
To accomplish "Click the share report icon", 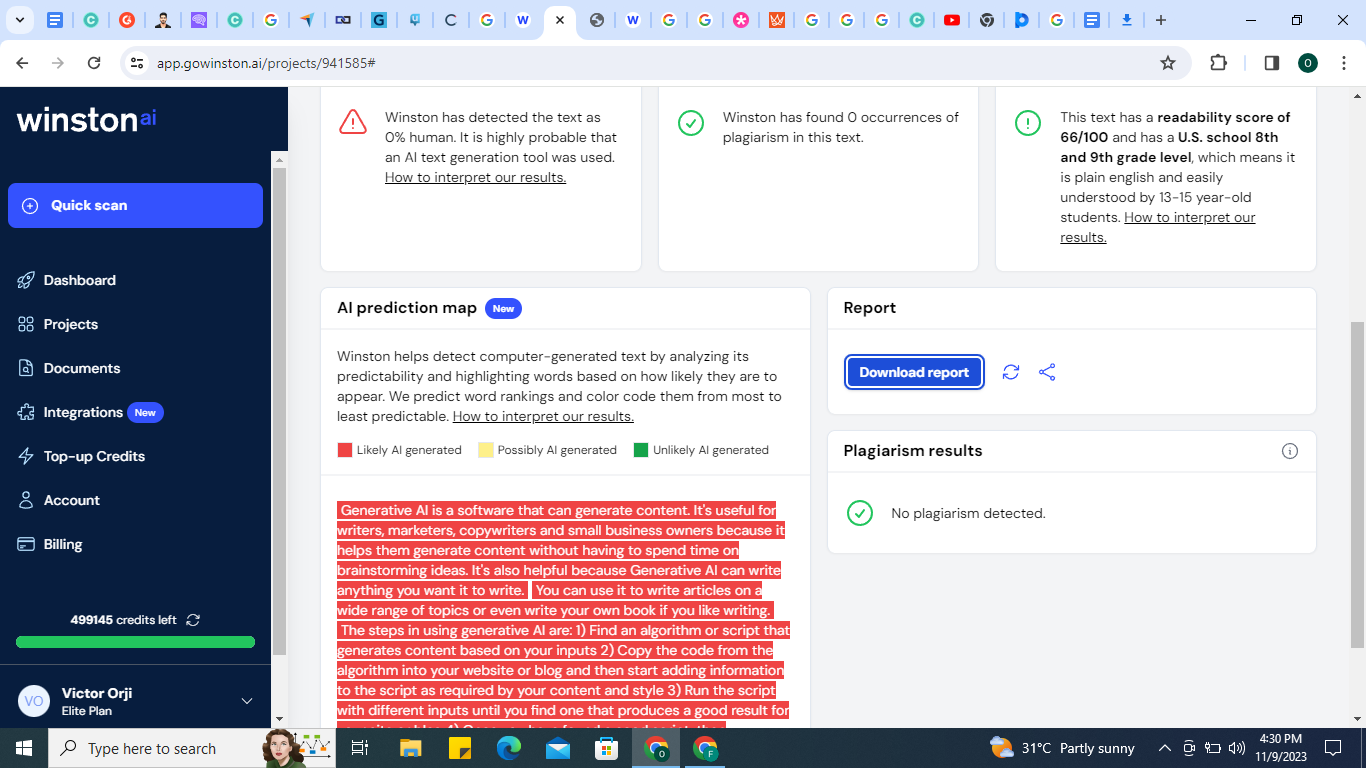I will coord(1047,372).
